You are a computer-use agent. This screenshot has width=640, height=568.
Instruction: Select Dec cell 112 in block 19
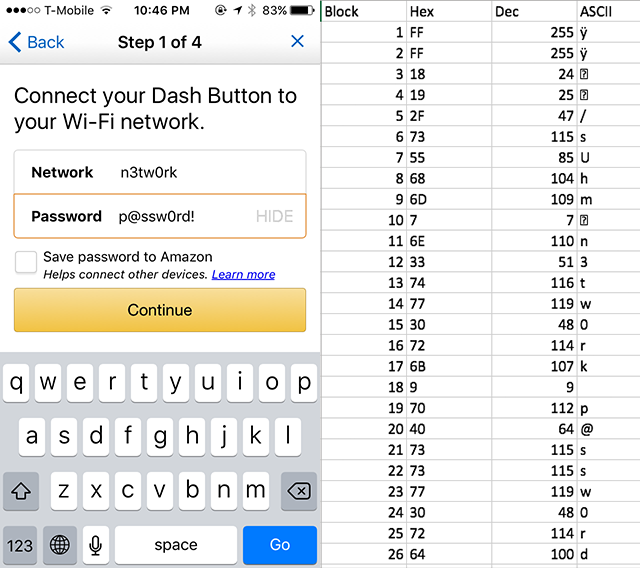pos(534,408)
